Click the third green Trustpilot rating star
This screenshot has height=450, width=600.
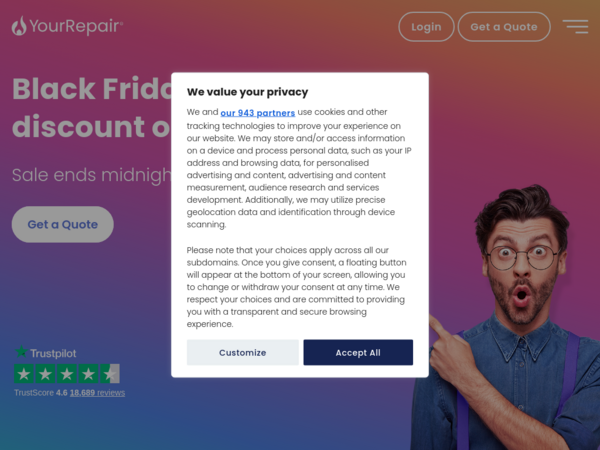(67, 374)
